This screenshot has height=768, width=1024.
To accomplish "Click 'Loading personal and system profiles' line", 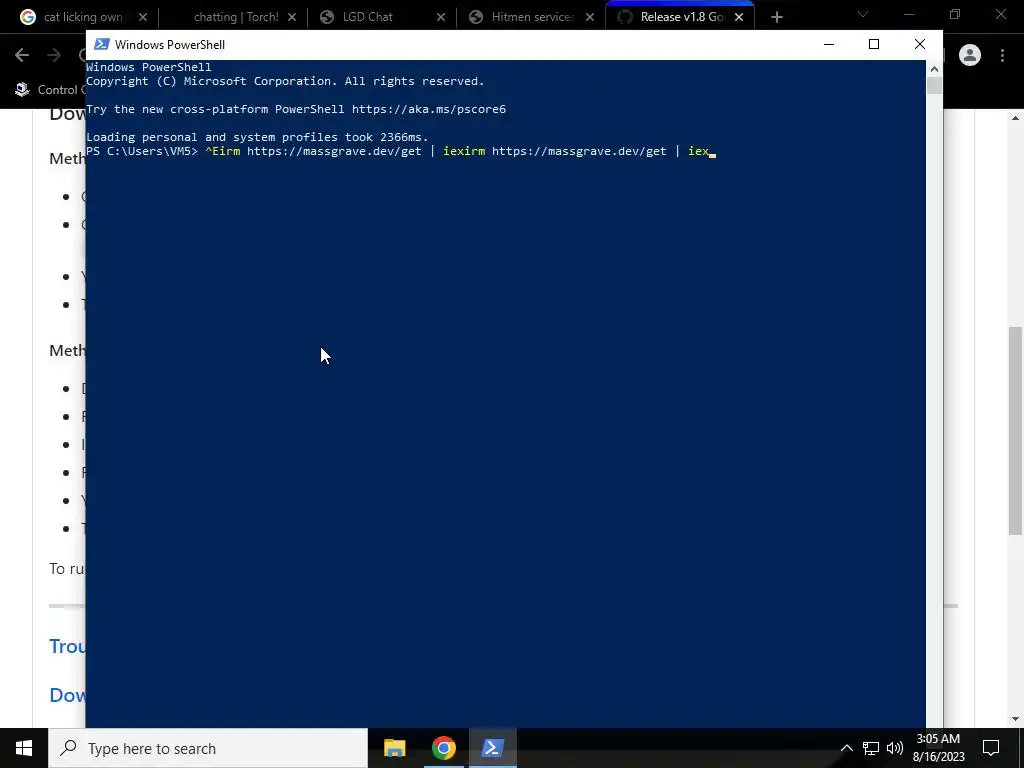I will pos(257,137).
